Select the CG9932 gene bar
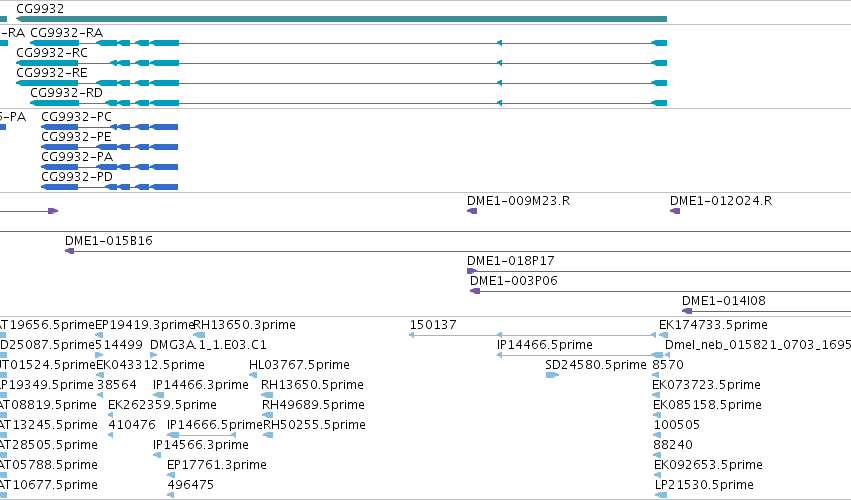 [x=341, y=19]
